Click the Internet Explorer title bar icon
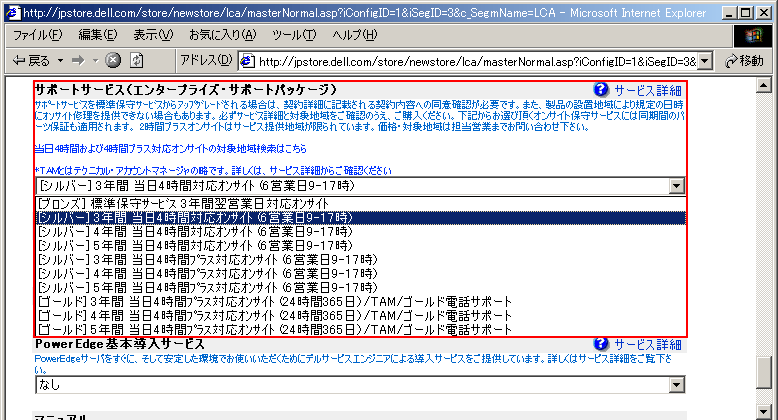 coord(12,12)
